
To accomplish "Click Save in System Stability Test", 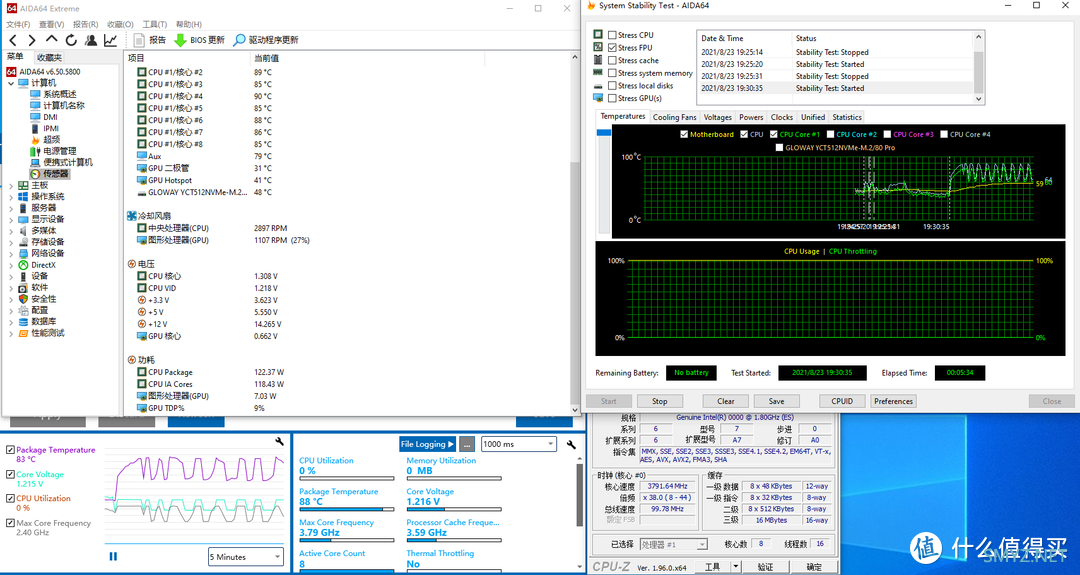I will pos(776,401).
